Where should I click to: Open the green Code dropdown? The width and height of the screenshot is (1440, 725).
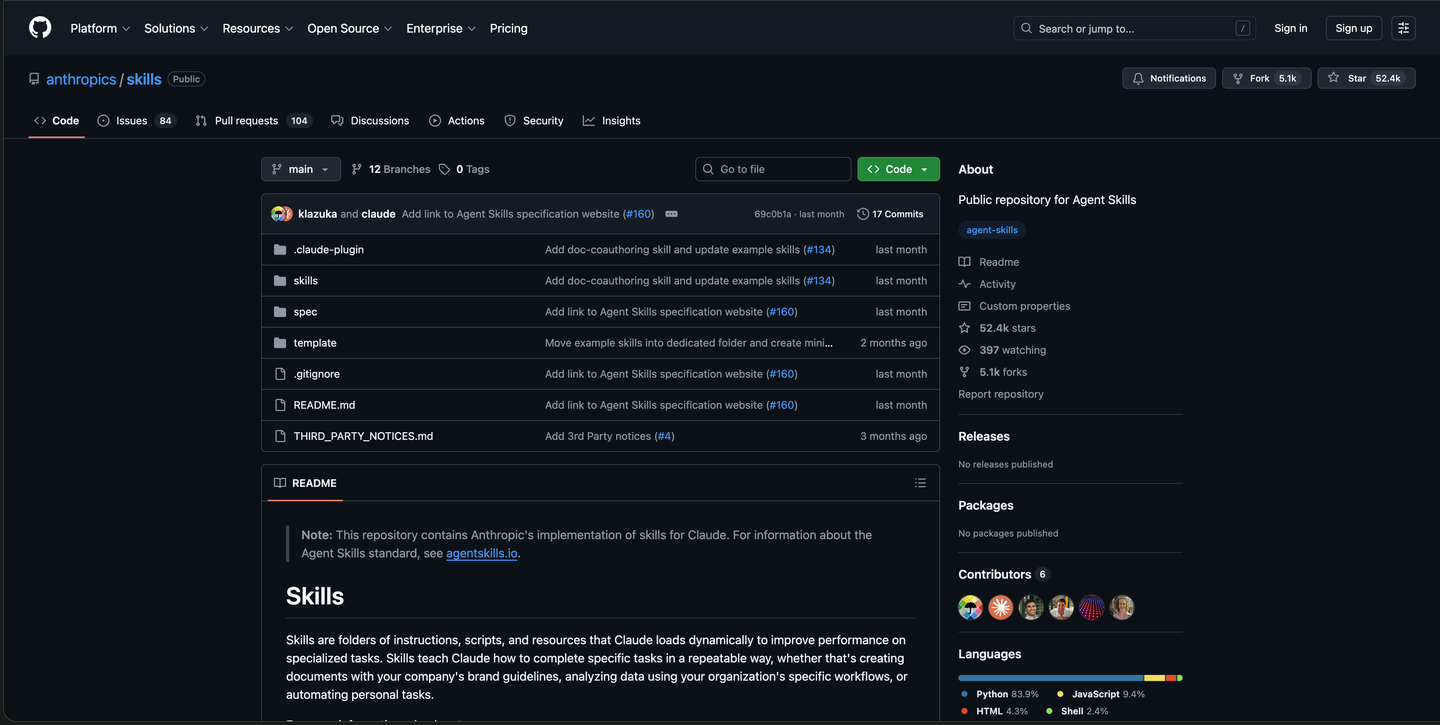pos(898,169)
